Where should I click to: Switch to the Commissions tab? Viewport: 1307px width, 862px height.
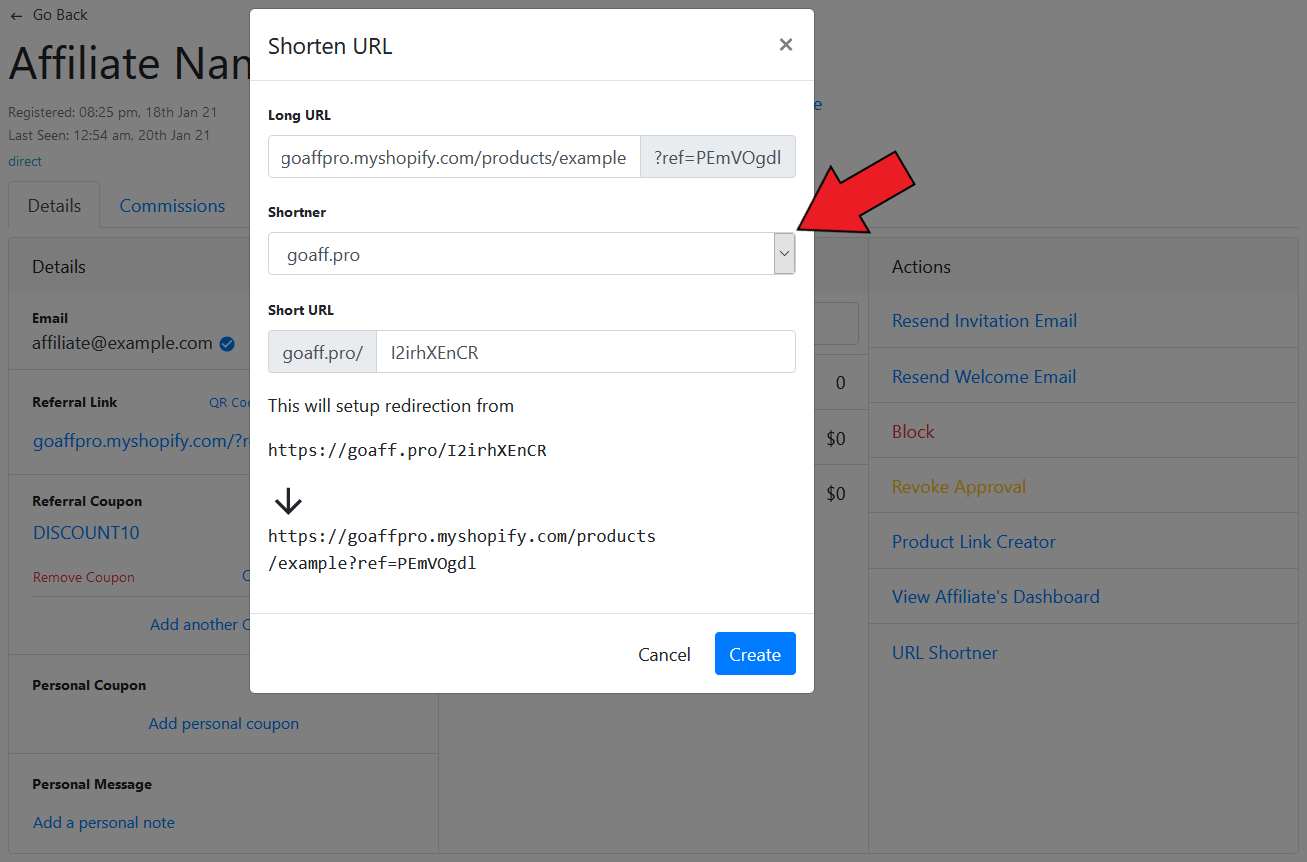[x=172, y=206]
